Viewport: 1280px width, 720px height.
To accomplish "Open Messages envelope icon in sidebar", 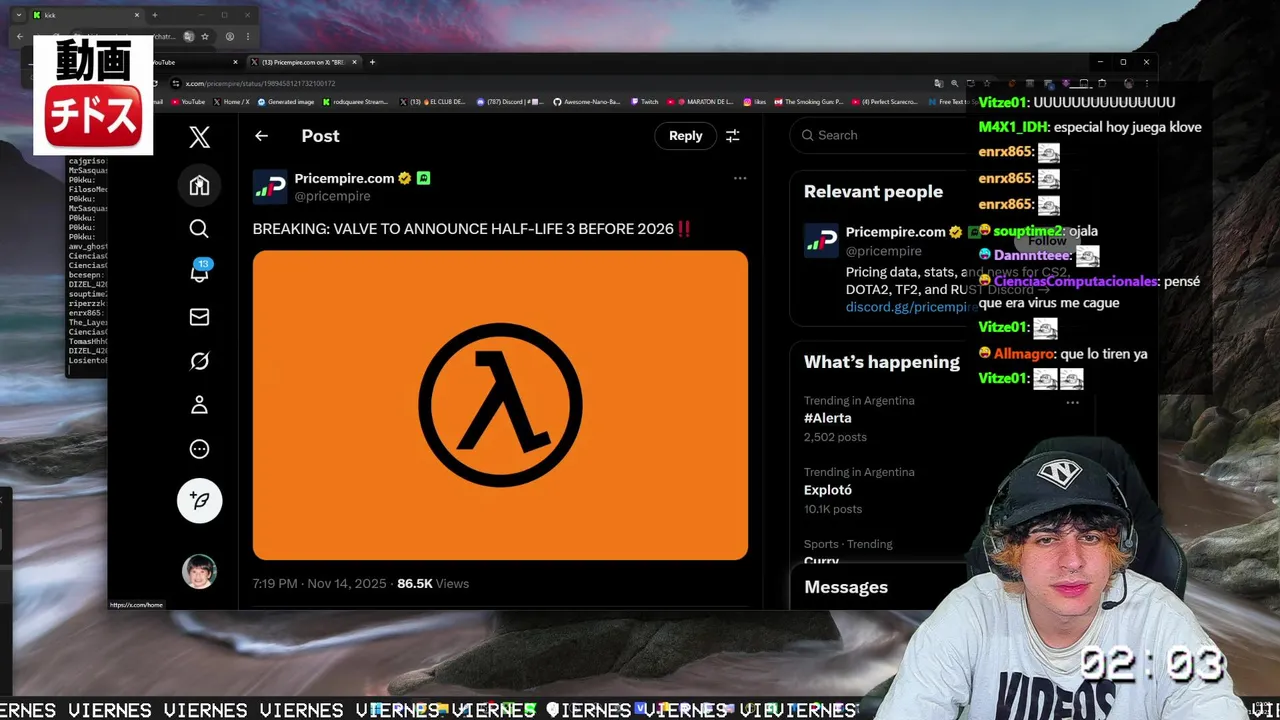I will click(x=199, y=317).
